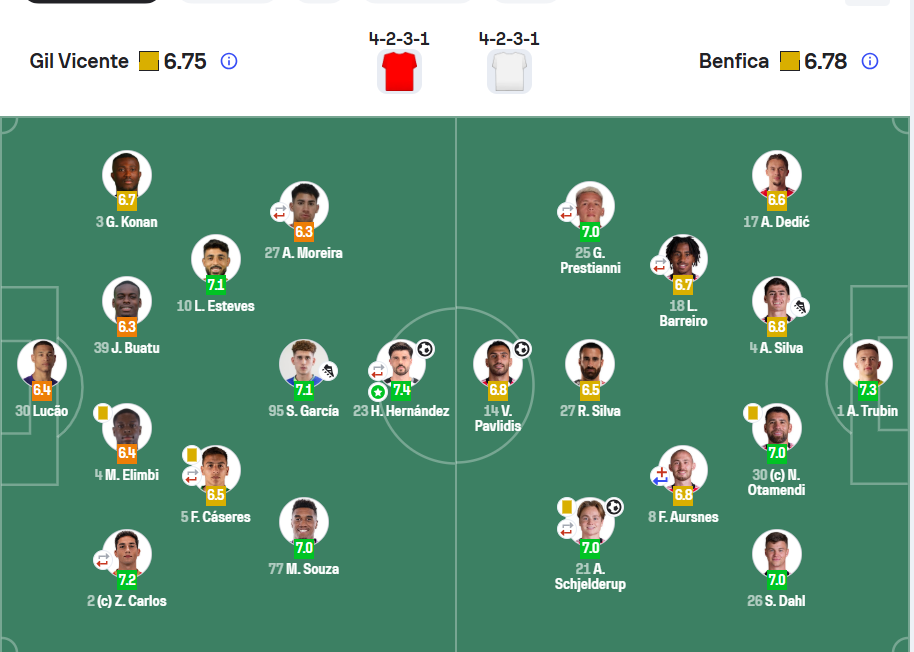Click S. Dahl's 7.0 rating badge
The image size is (914, 652).
(x=777, y=579)
